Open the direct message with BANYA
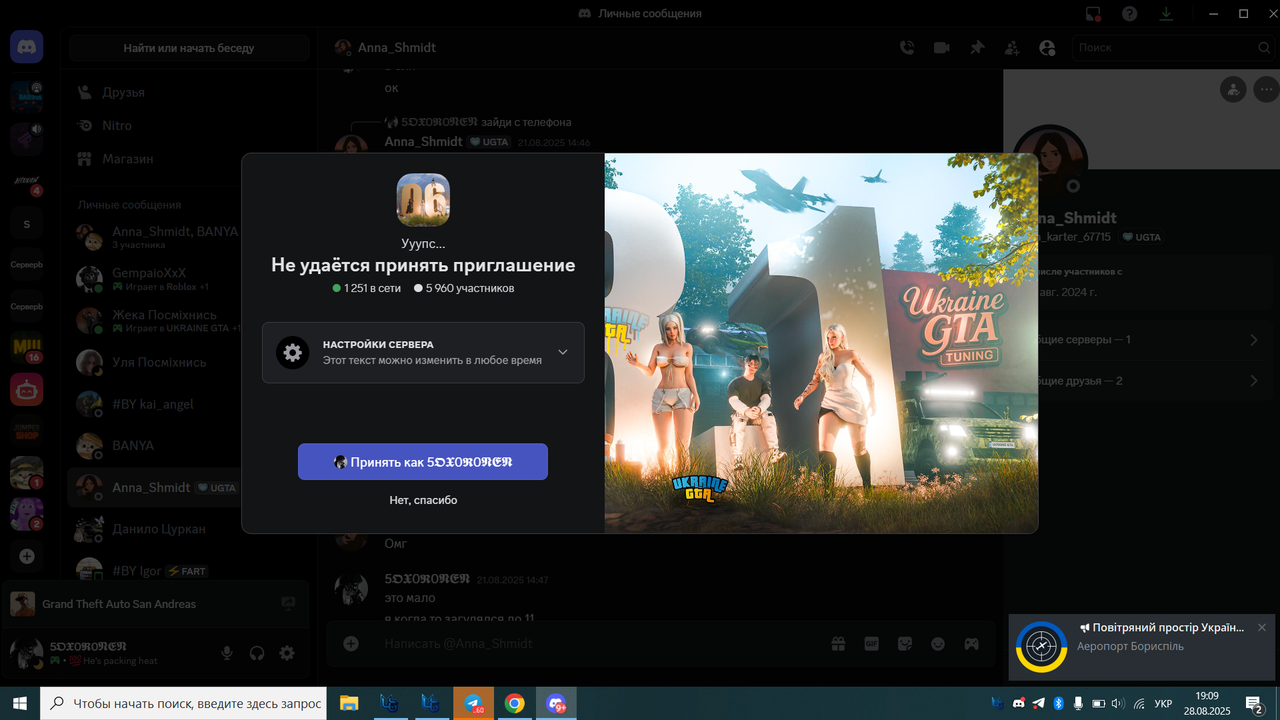This screenshot has width=1280, height=720. (155, 445)
